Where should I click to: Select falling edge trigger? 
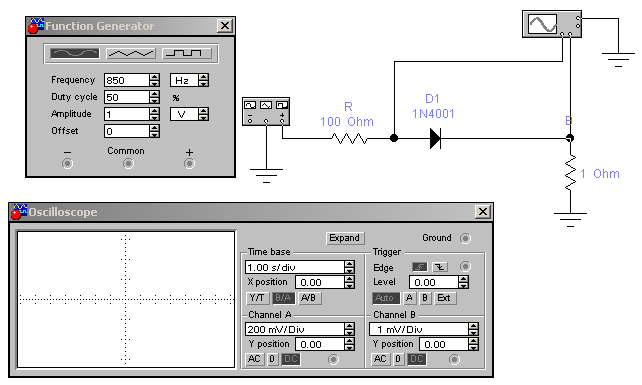click(440, 267)
